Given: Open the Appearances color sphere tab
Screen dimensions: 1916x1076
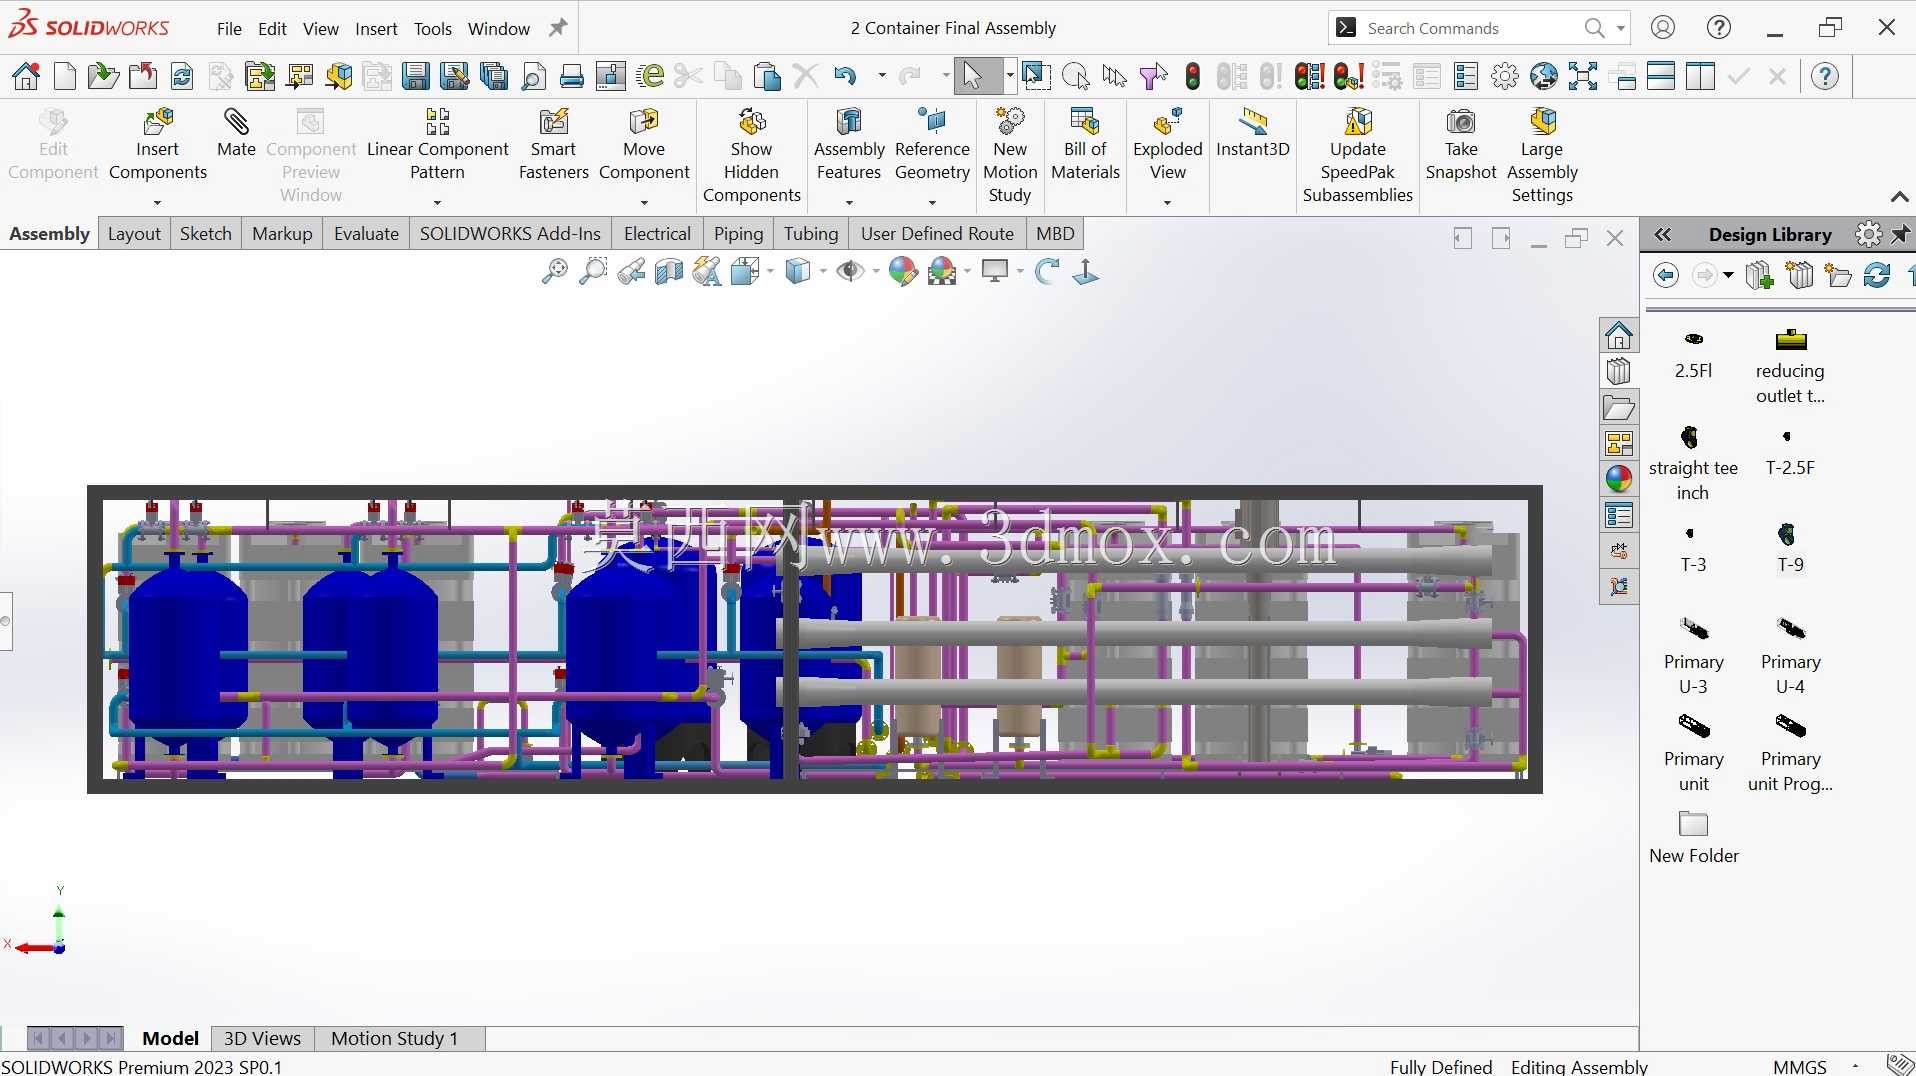Looking at the screenshot, I should (1619, 479).
